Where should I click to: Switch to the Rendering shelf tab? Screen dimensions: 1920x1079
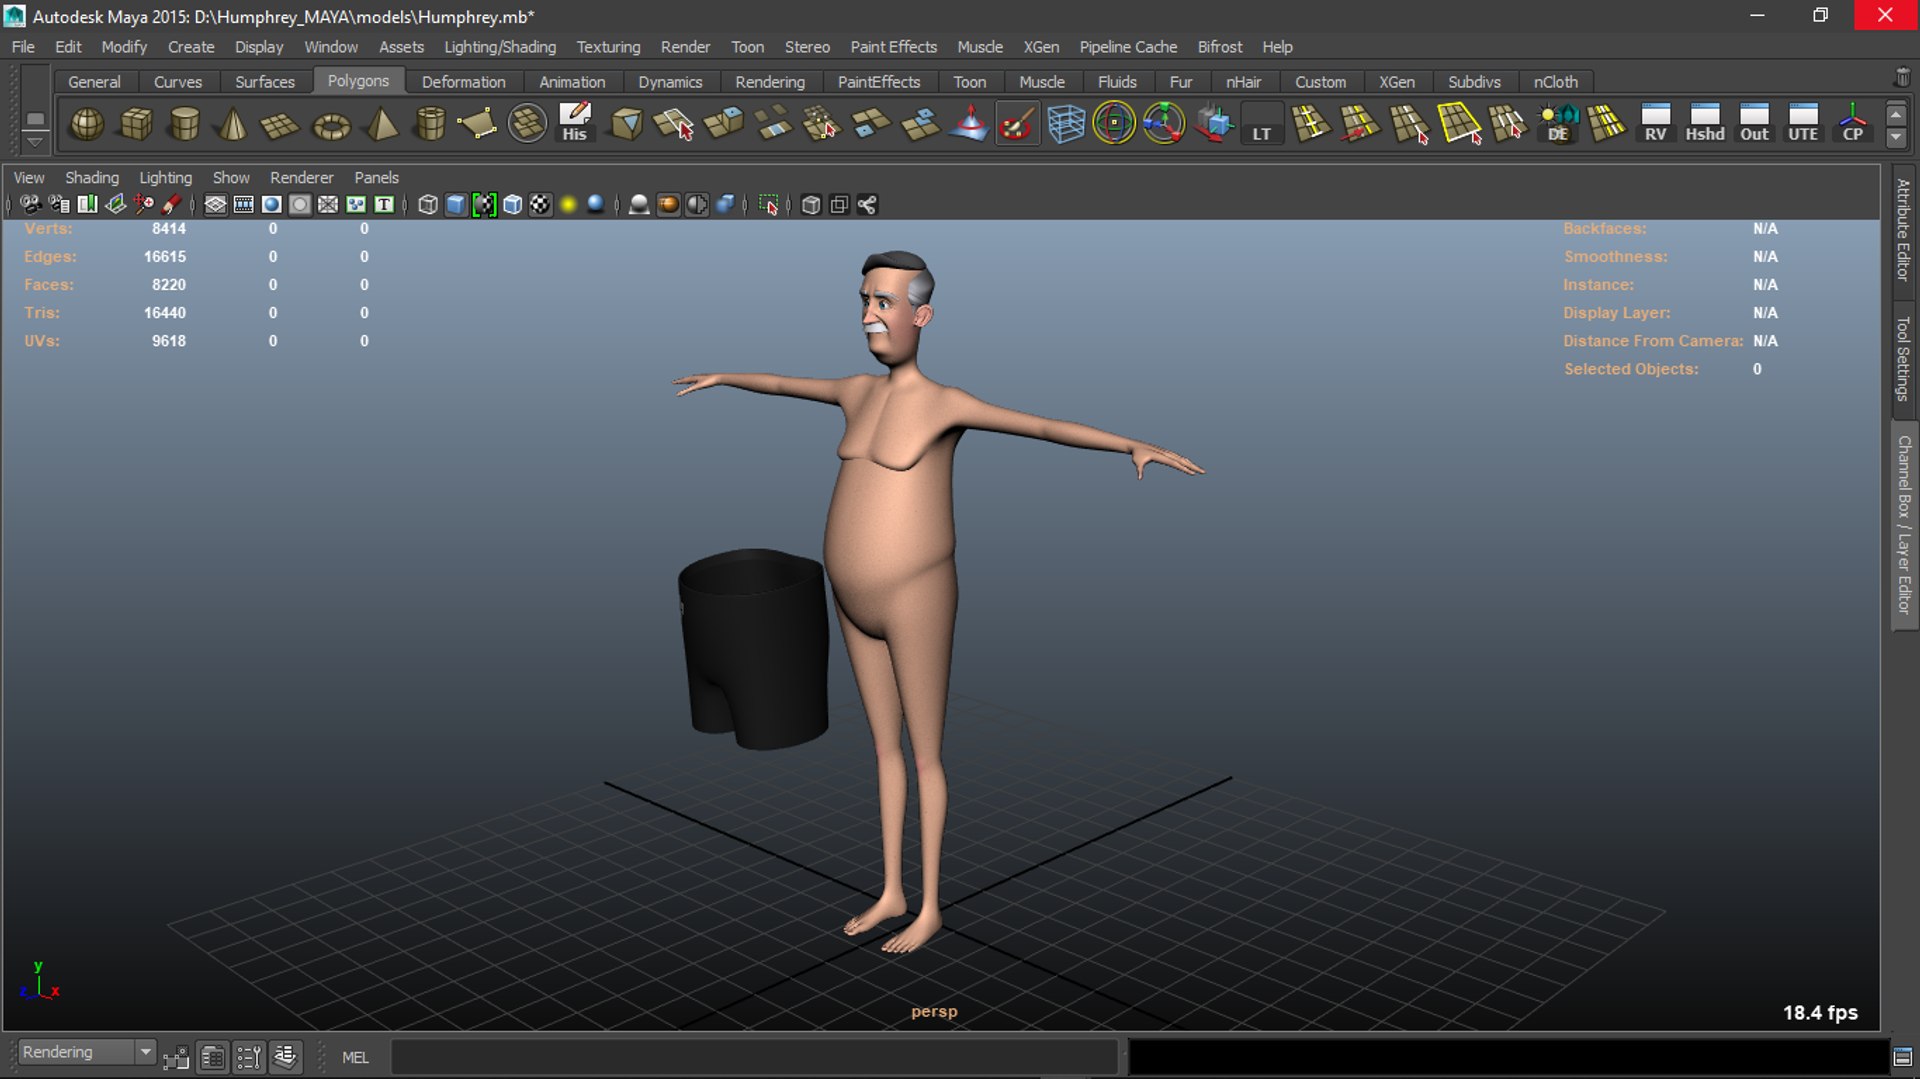[769, 82]
